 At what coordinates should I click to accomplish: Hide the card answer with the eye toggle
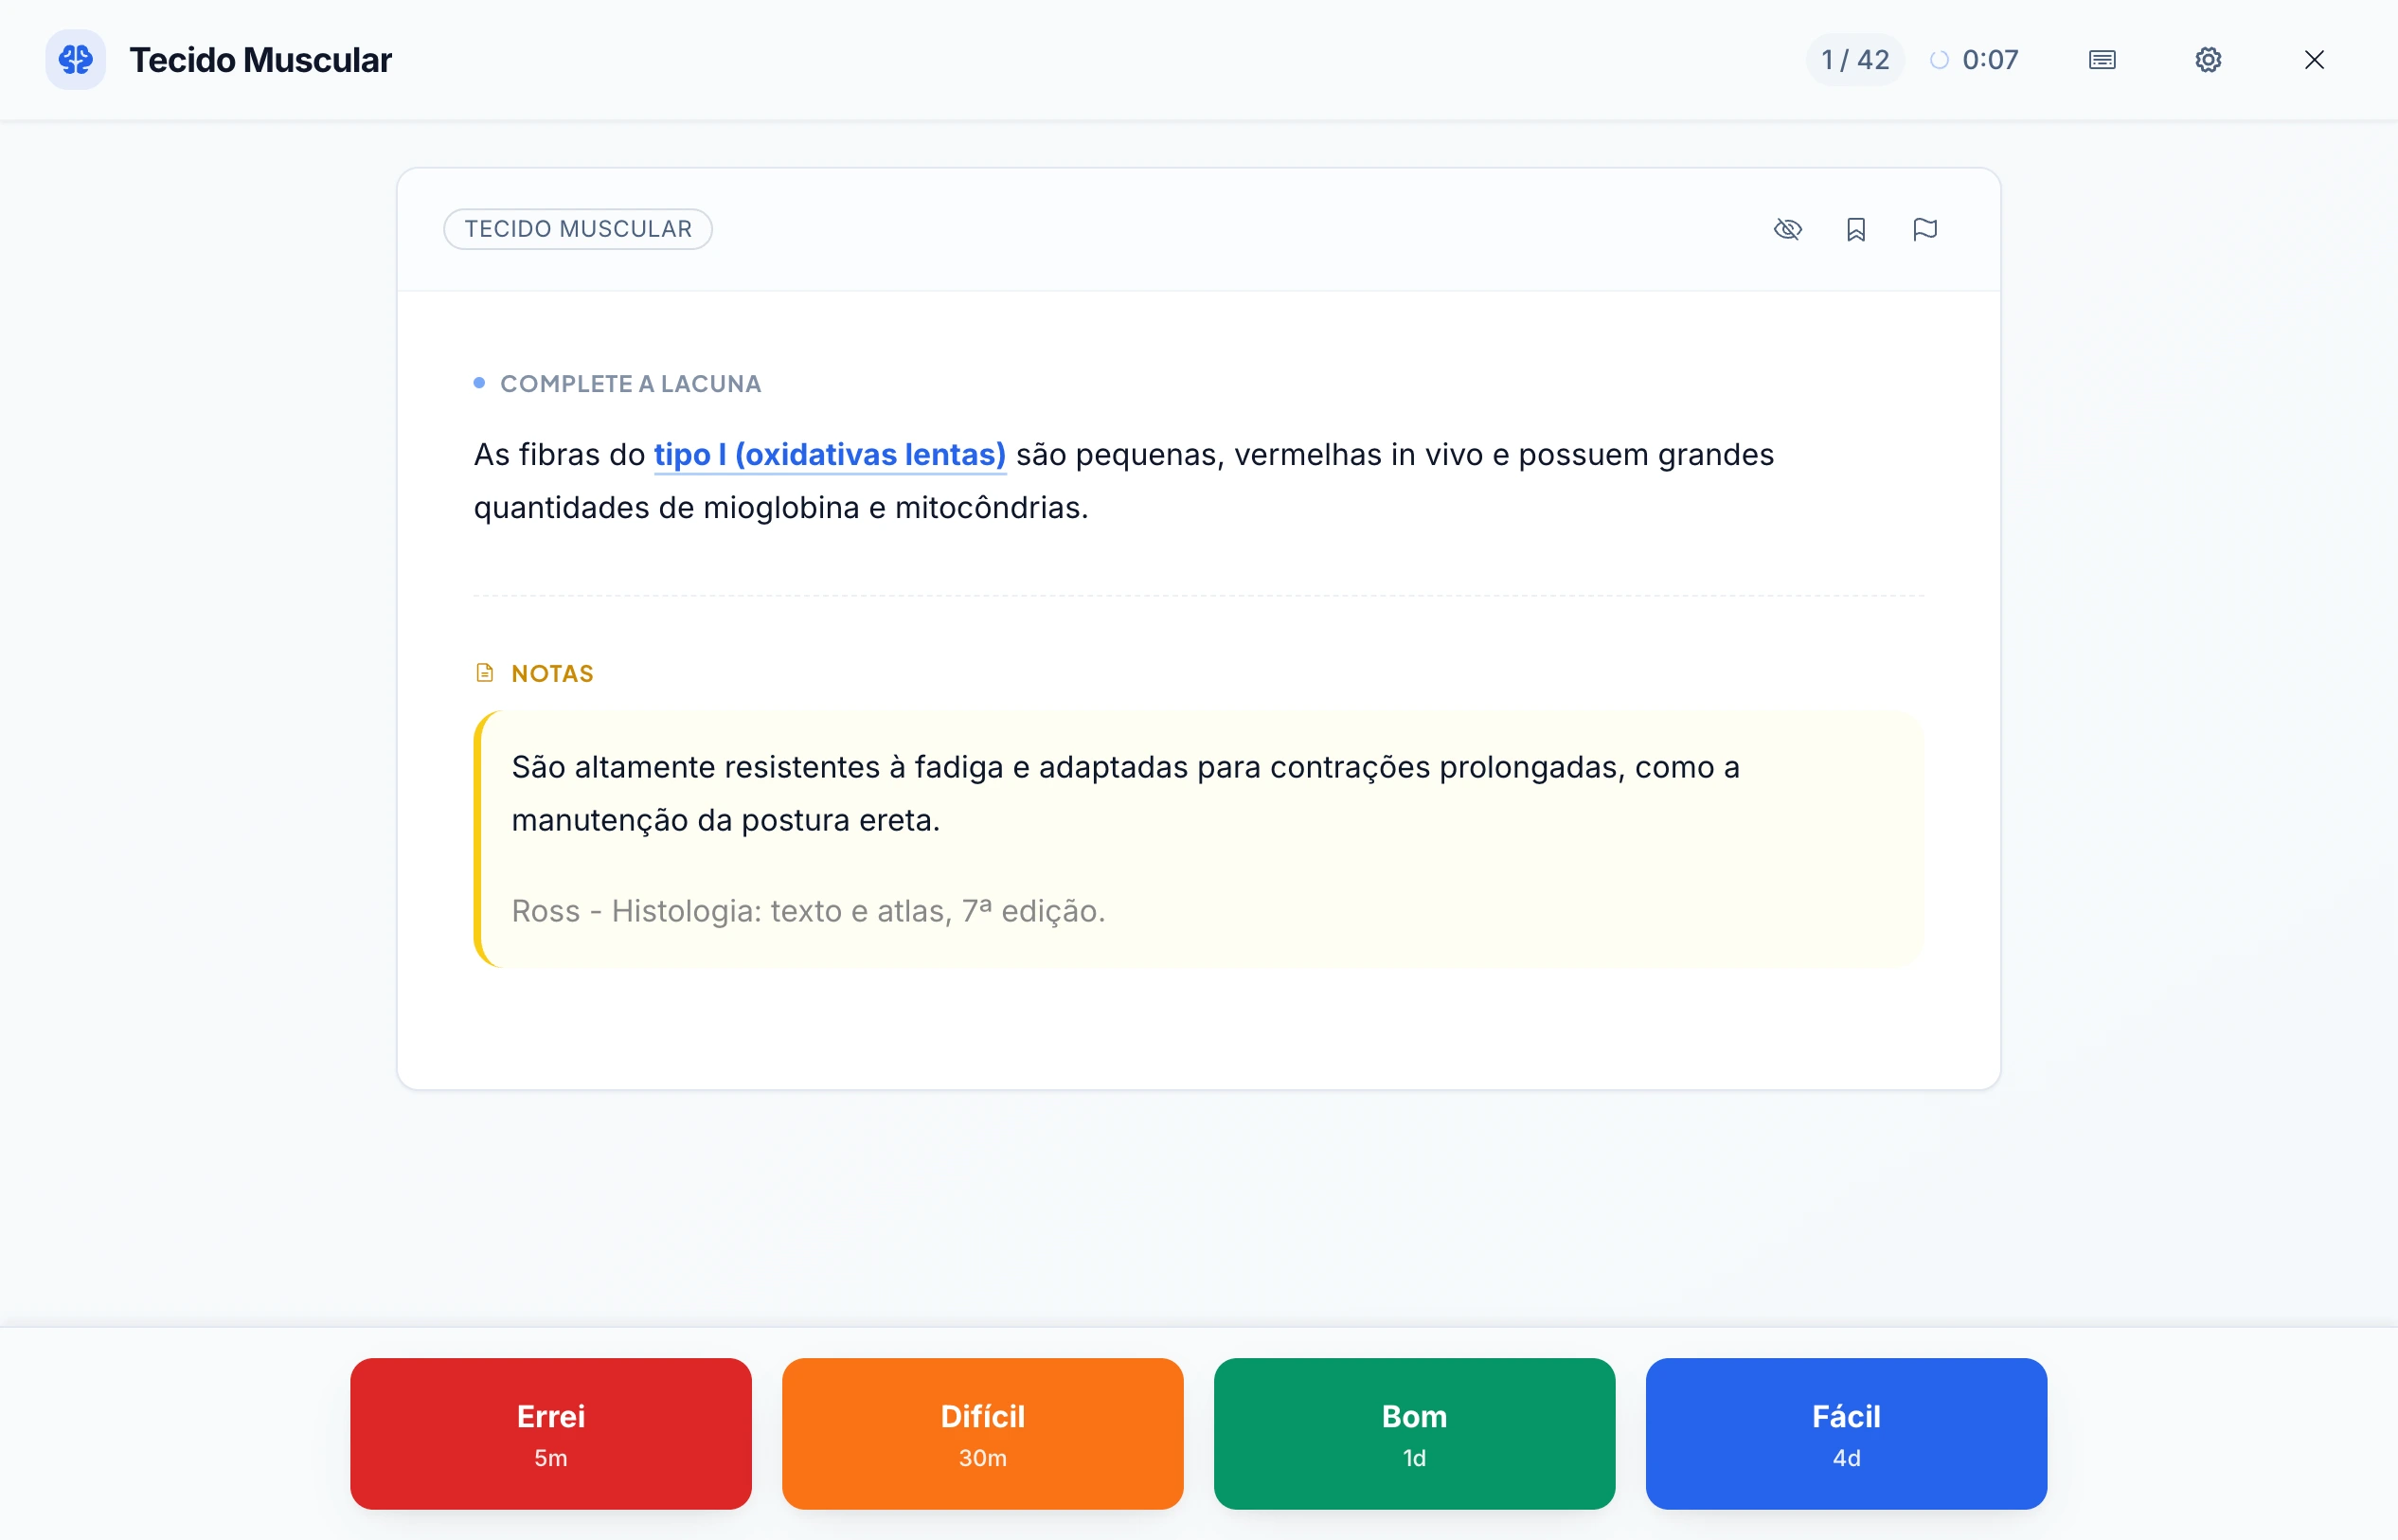tap(1789, 229)
